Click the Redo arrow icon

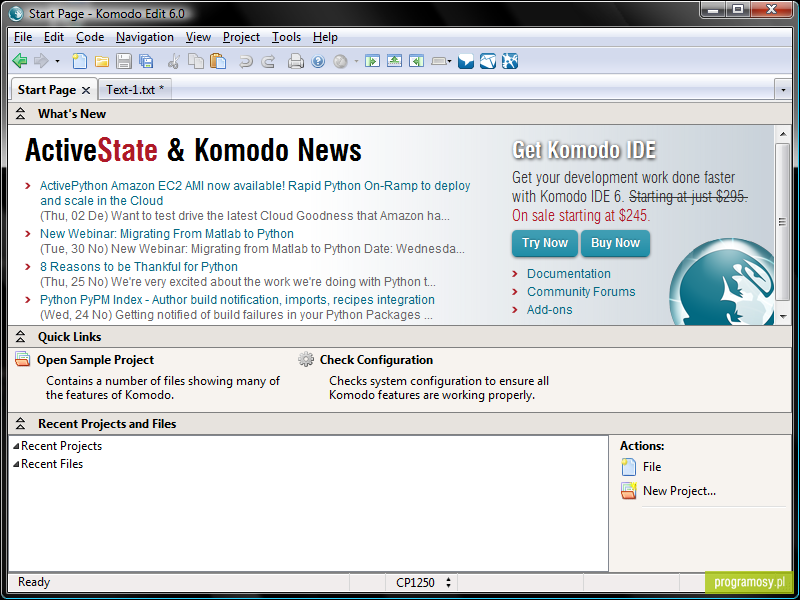pos(268,62)
